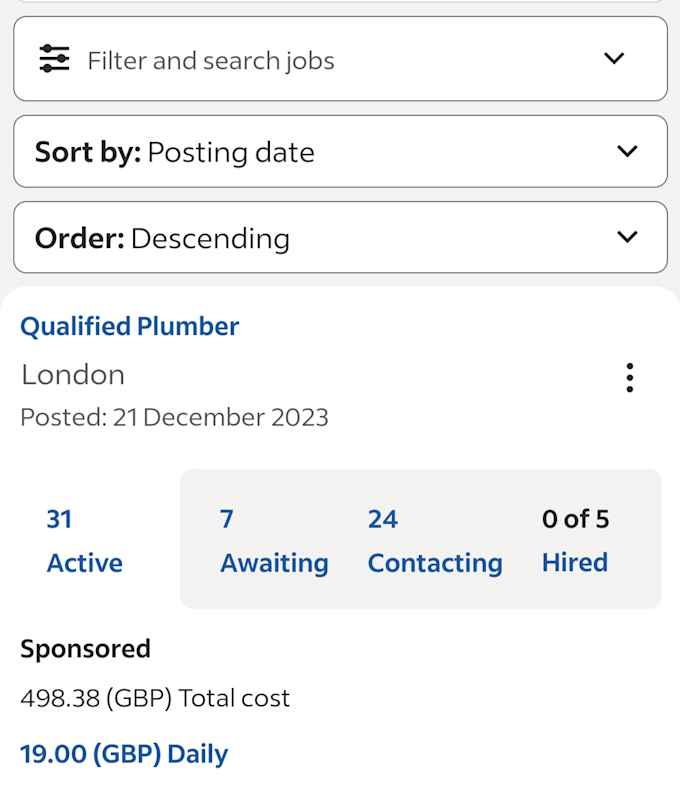Screen dimensions: 680x798
Task: Open the Order Descending dropdown
Action: click(341, 237)
